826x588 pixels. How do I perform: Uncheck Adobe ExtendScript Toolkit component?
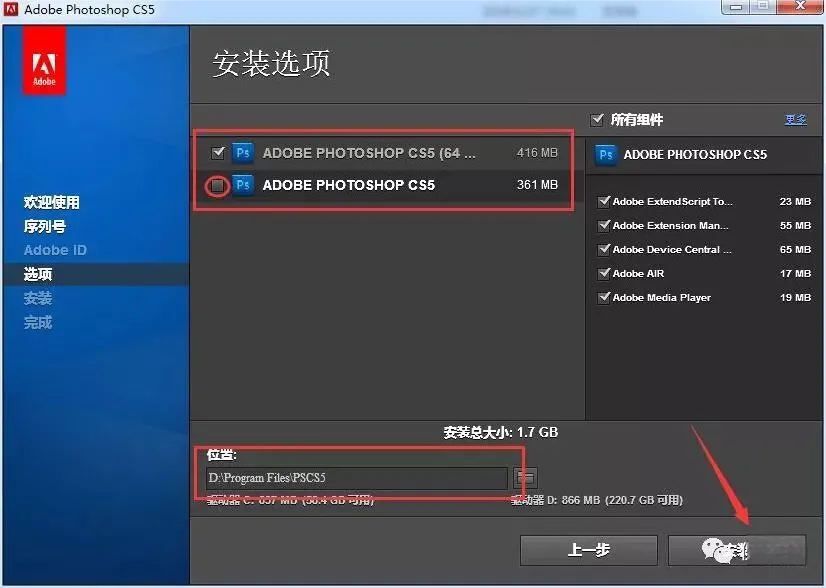click(604, 201)
